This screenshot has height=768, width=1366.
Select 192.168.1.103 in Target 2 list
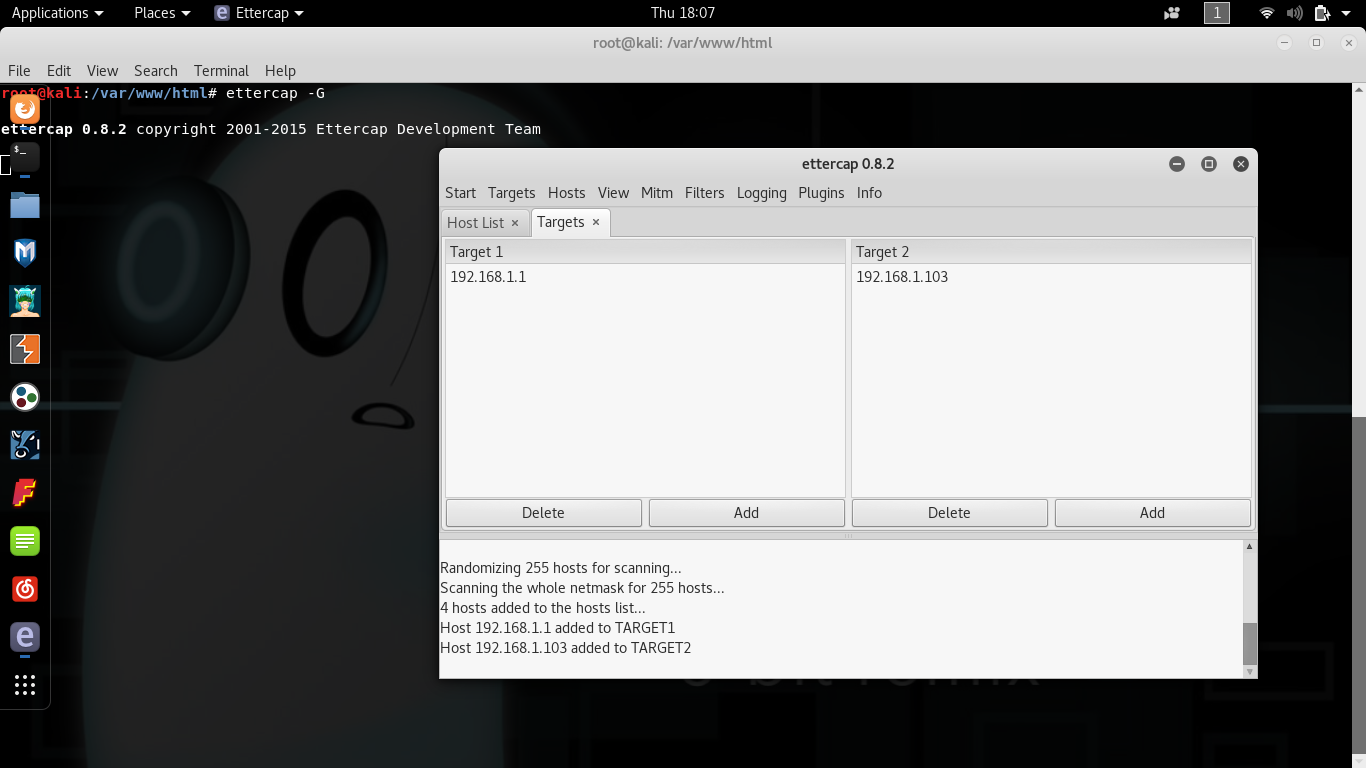point(902,277)
